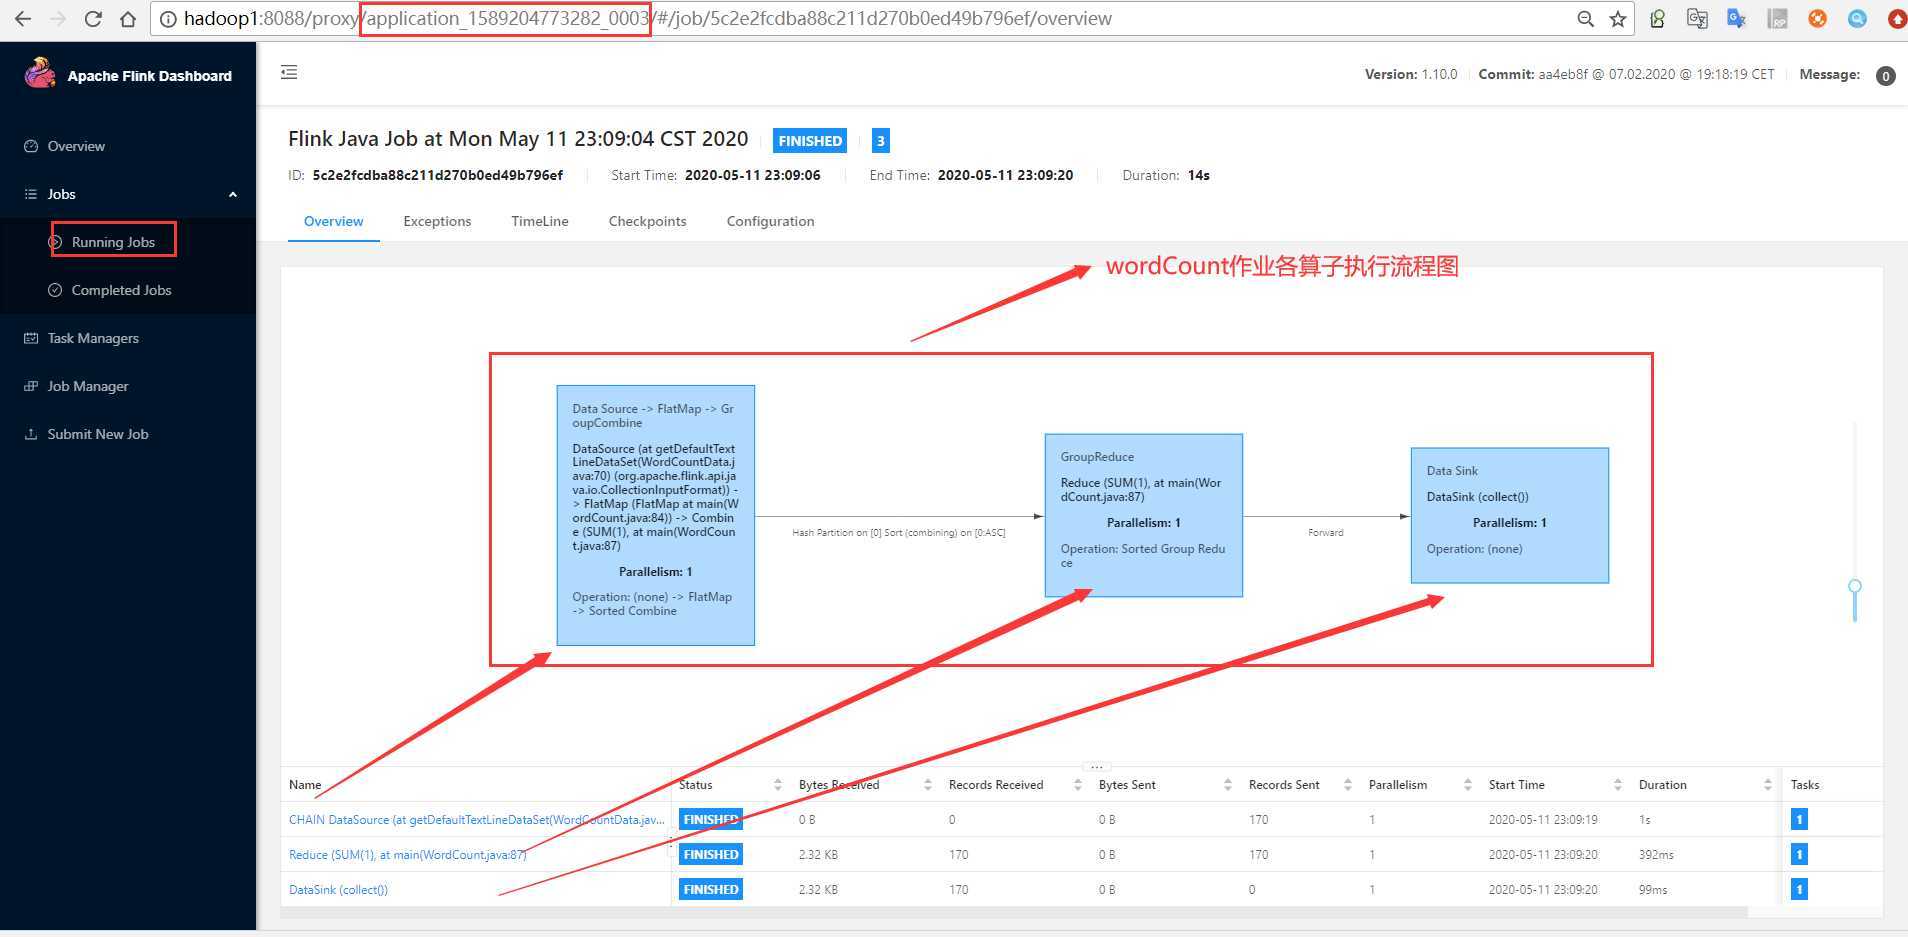Switch to the Exceptions tab
Screen dimensions: 1908x937
437,221
